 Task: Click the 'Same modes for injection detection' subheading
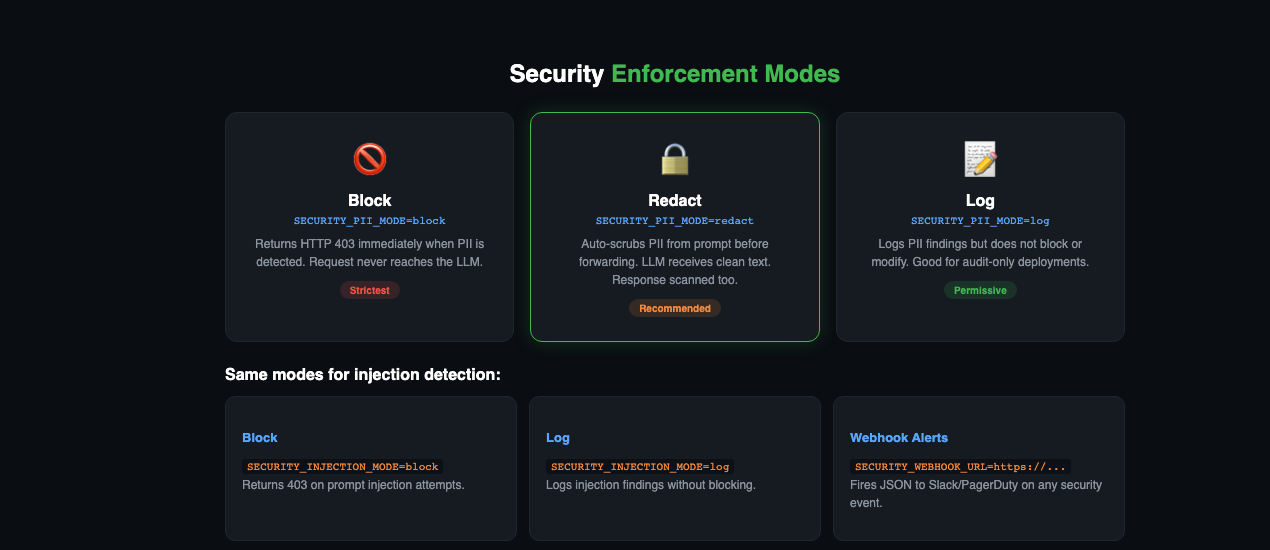[363, 374]
